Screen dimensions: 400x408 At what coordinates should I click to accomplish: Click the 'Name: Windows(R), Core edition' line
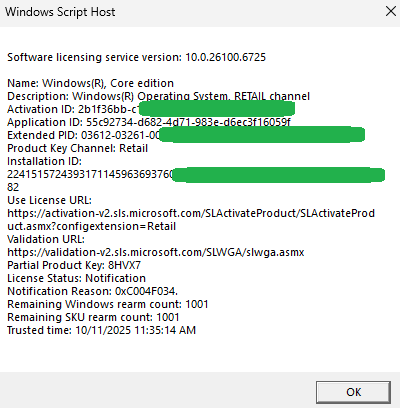tap(91, 83)
